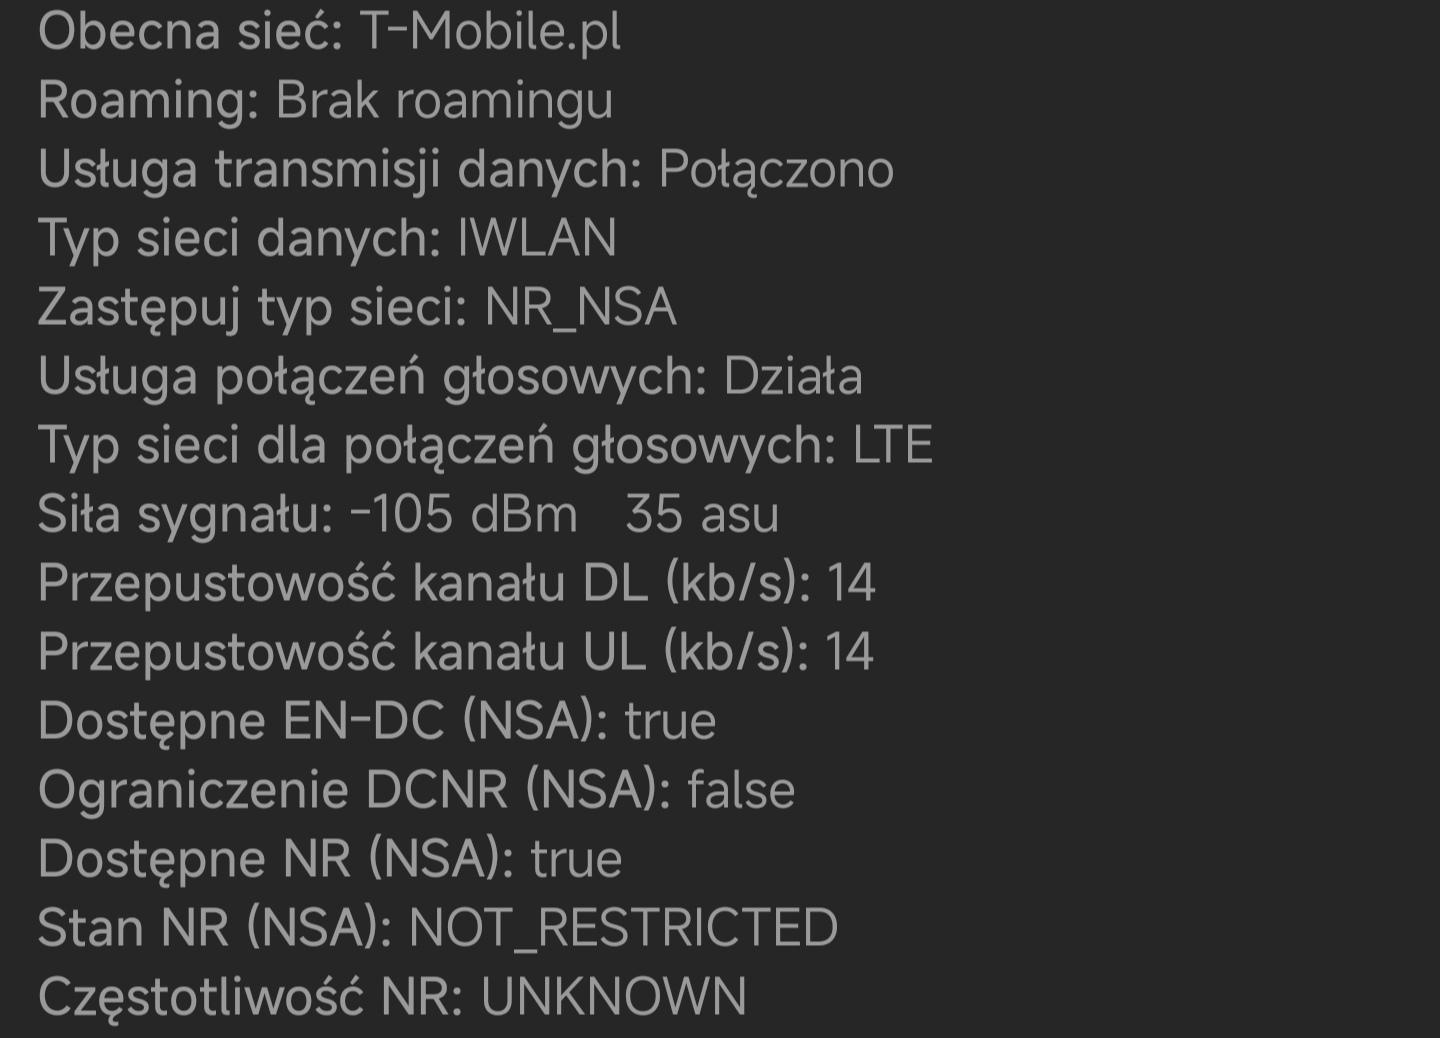Screen dimensions: 1440x1038
Task: Select the DL channel bandwidth line
Action: tap(456, 584)
